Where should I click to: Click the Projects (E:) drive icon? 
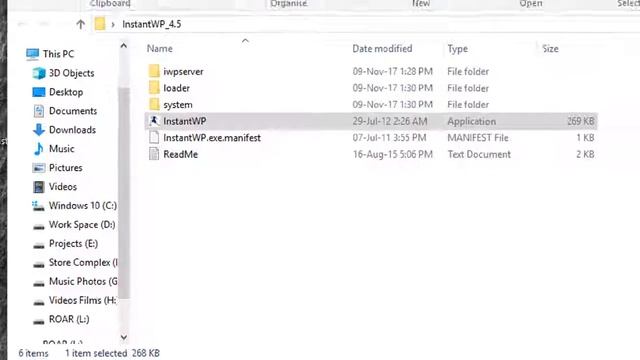point(39,245)
